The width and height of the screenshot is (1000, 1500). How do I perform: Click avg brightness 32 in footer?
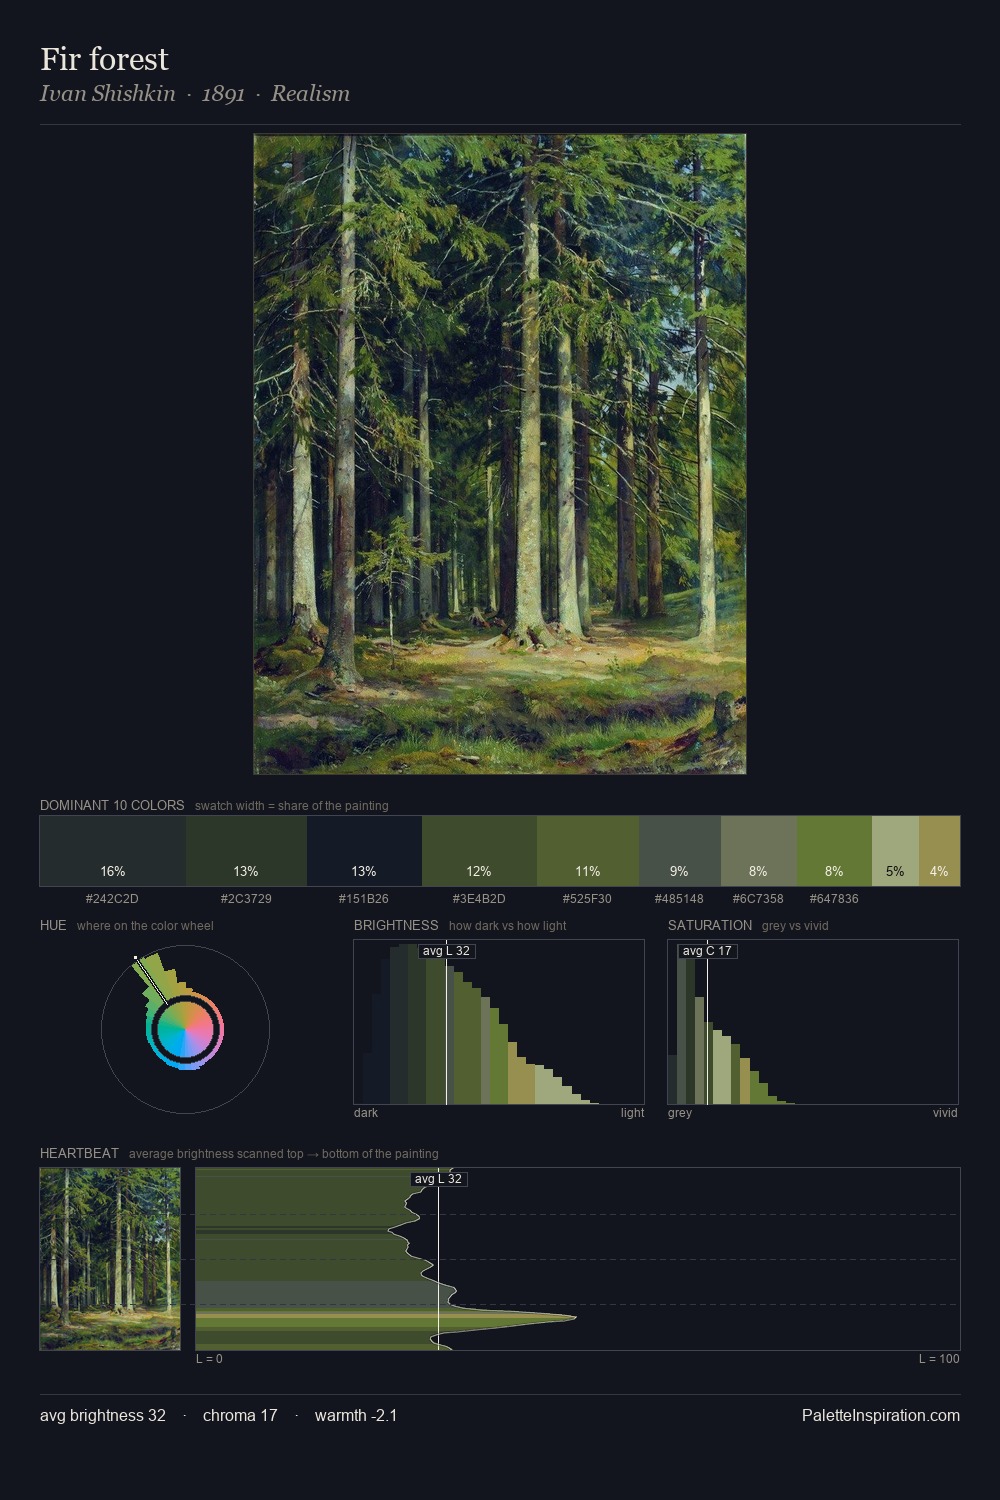pos(103,1415)
